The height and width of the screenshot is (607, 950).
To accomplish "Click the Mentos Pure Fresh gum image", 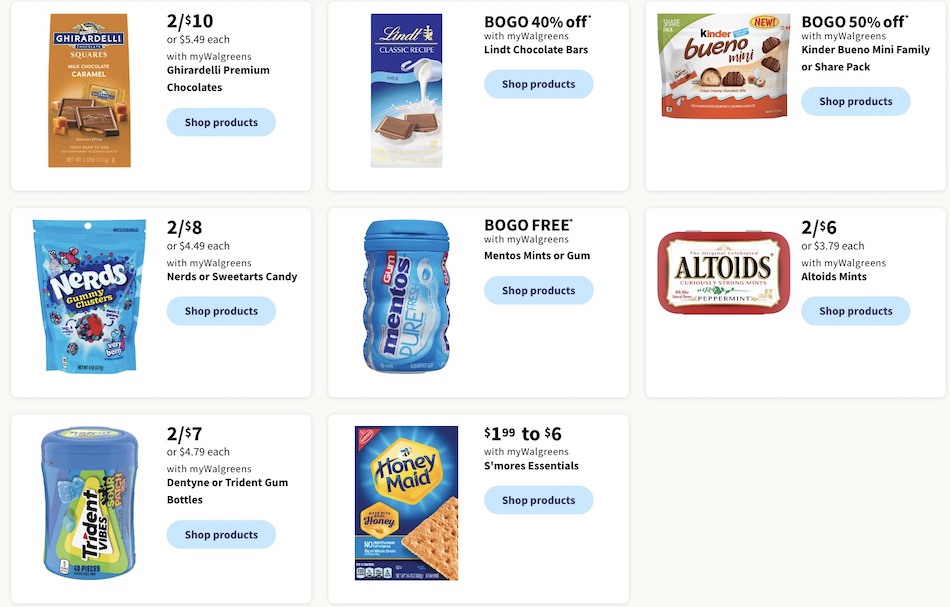I will [x=404, y=295].
